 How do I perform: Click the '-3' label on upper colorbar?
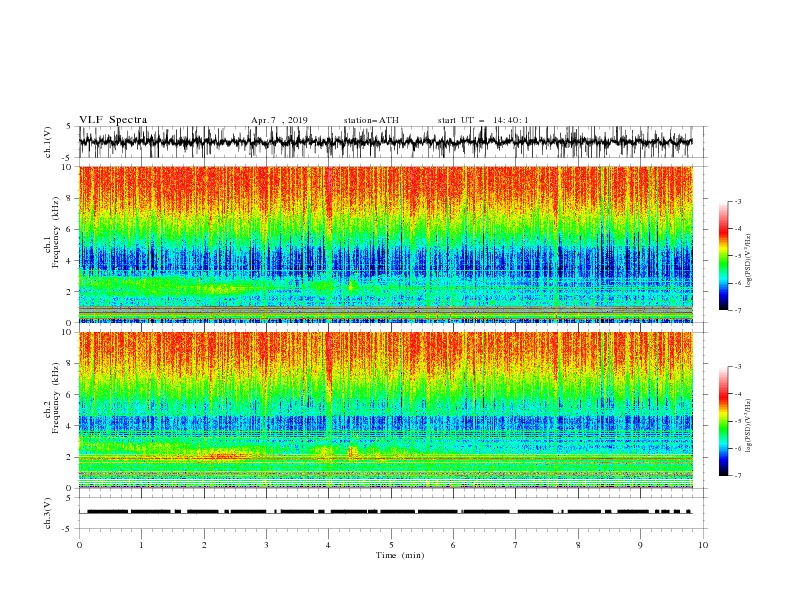pyautogui.click(x=737, y=201)
